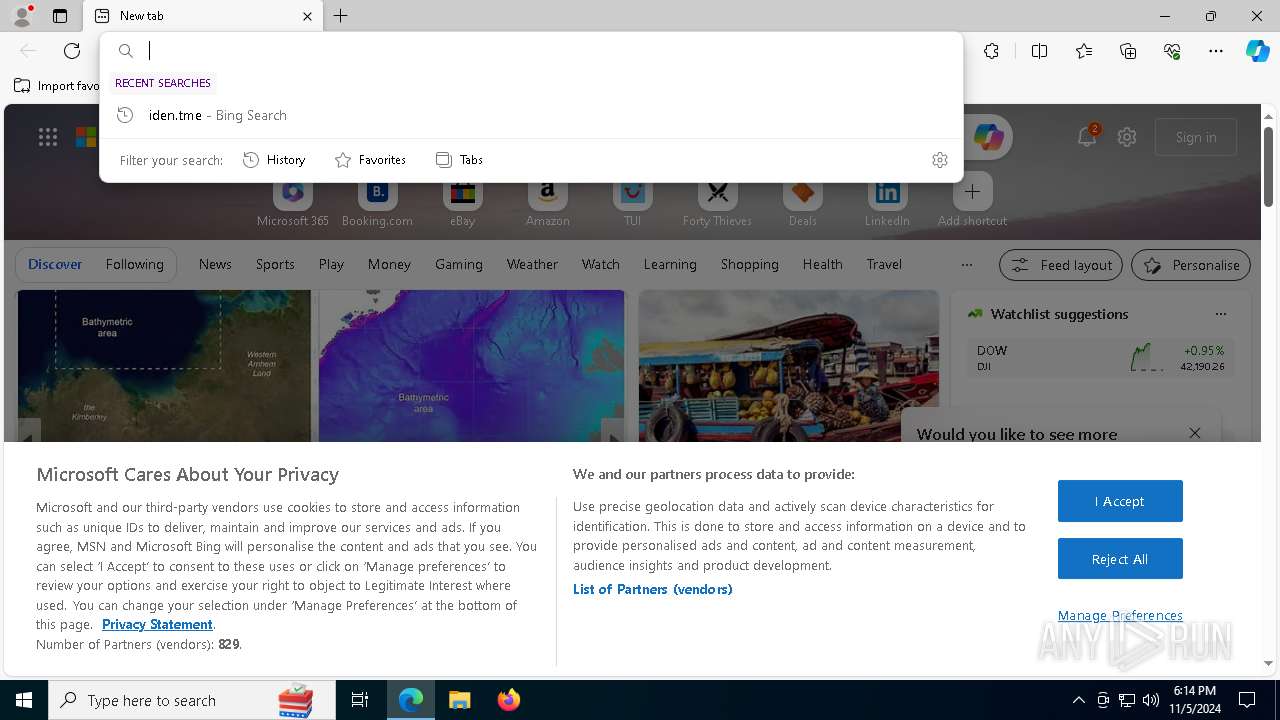Open List of Partners (vendors) link
1280x720 pixels.
pos(652,589)
